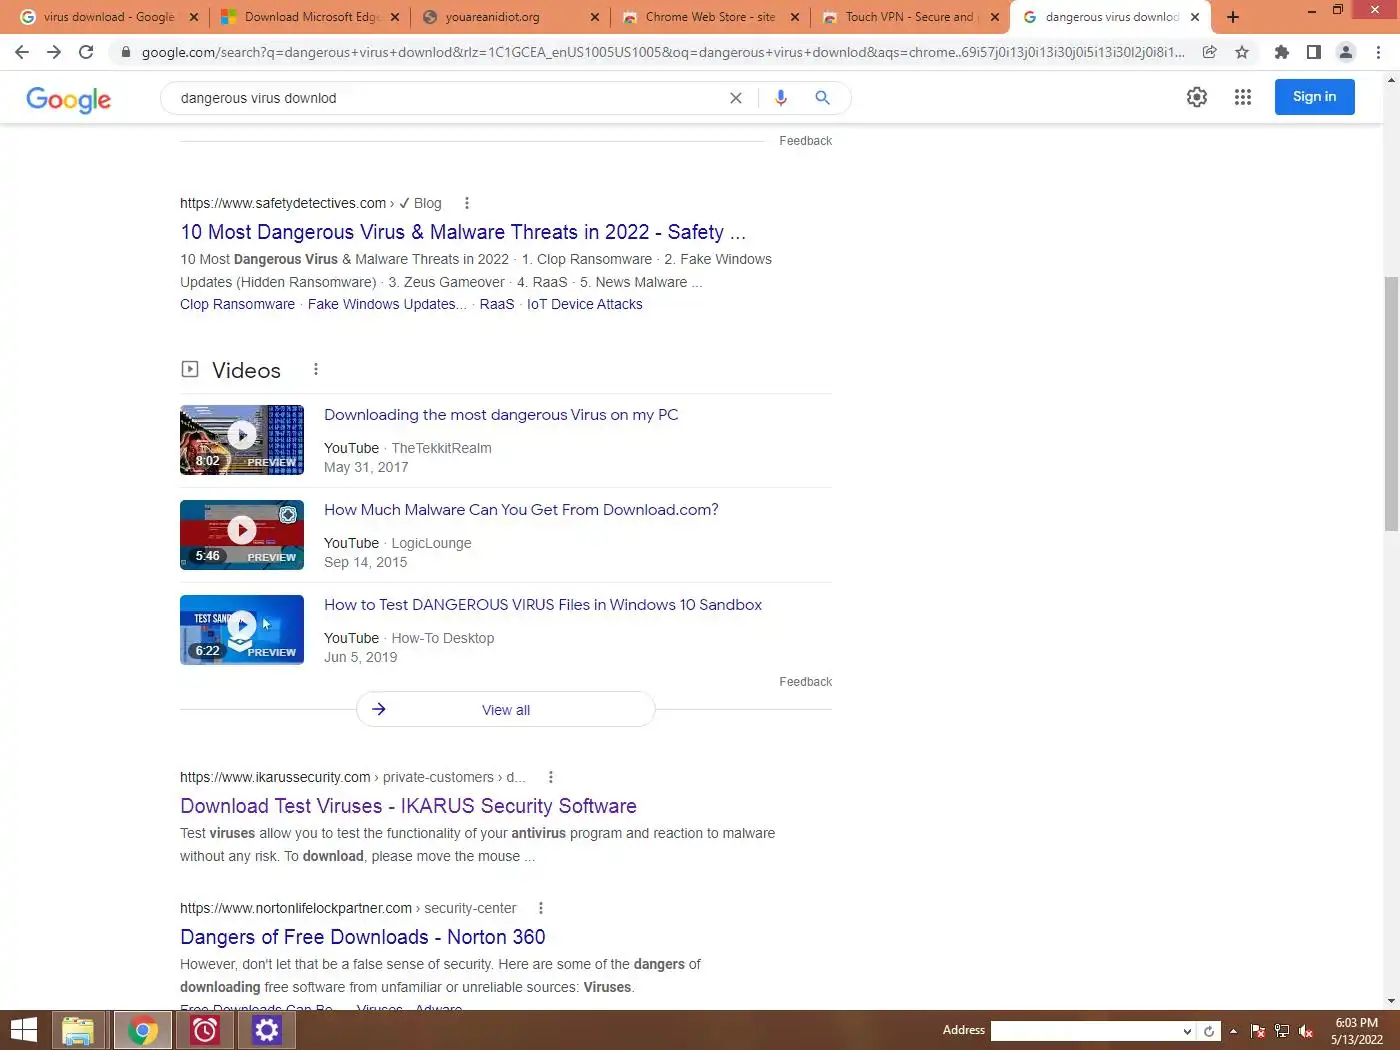This screenshot has width=1400, height=1050.
Task: Open options for the safetydetectives result
Action: pos(467,203)
